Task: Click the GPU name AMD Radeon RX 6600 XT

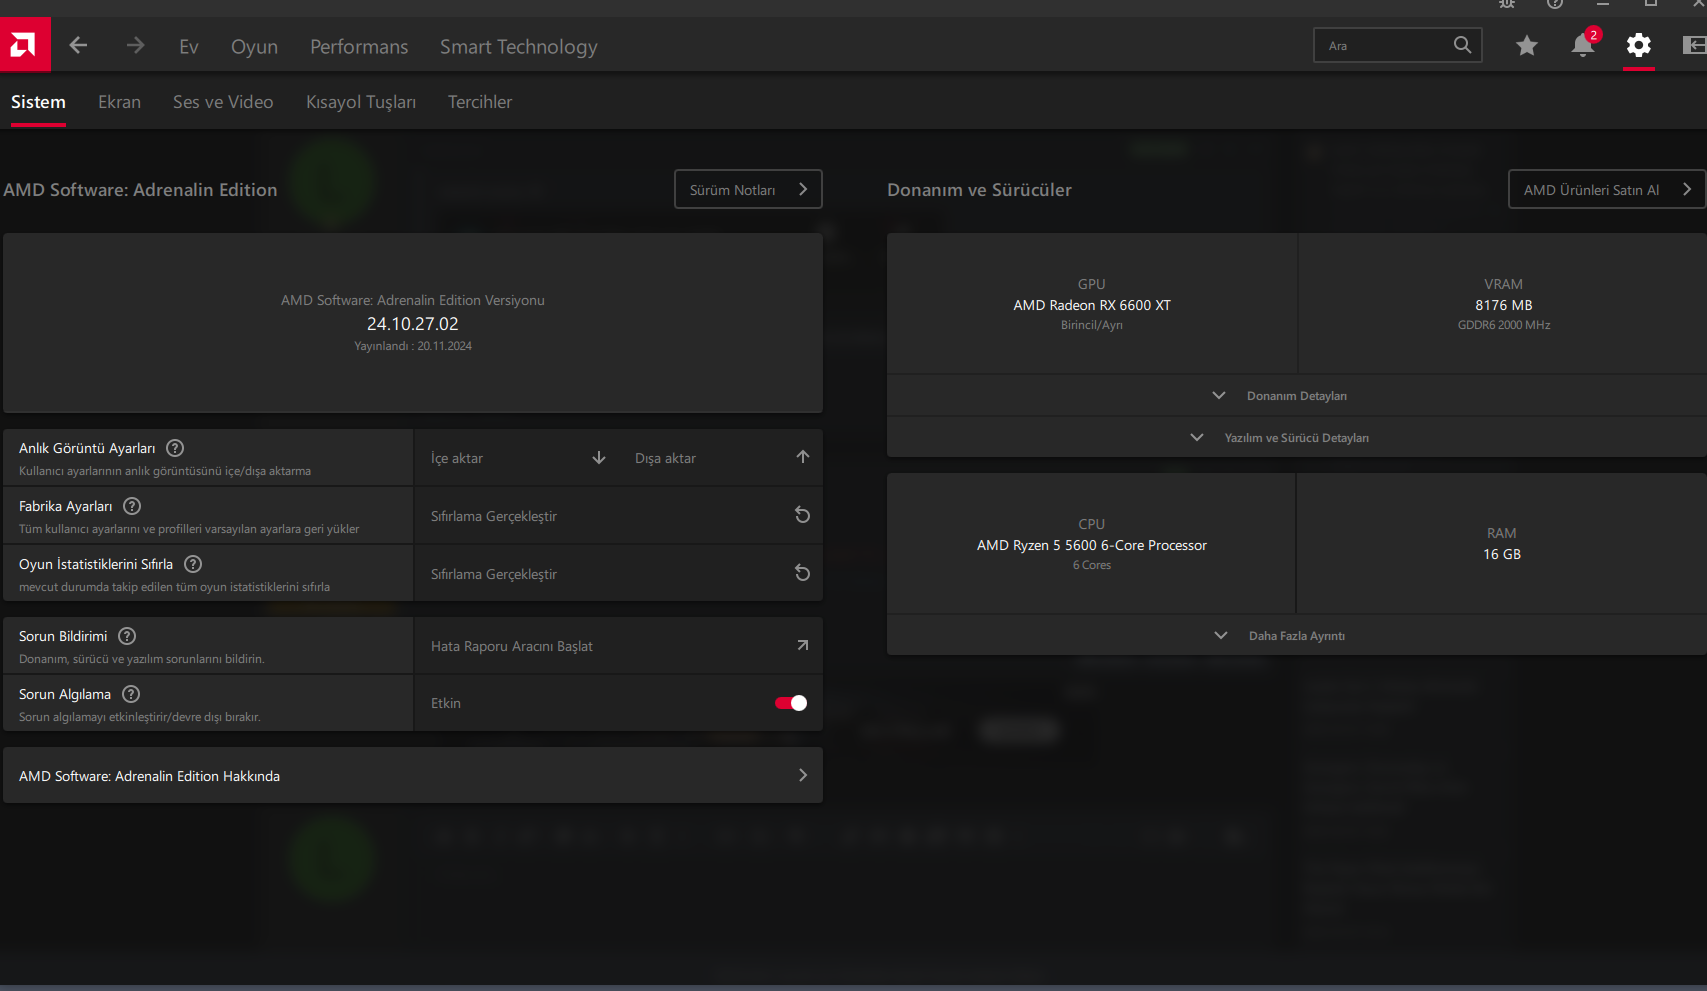Action: point(1092,305)
